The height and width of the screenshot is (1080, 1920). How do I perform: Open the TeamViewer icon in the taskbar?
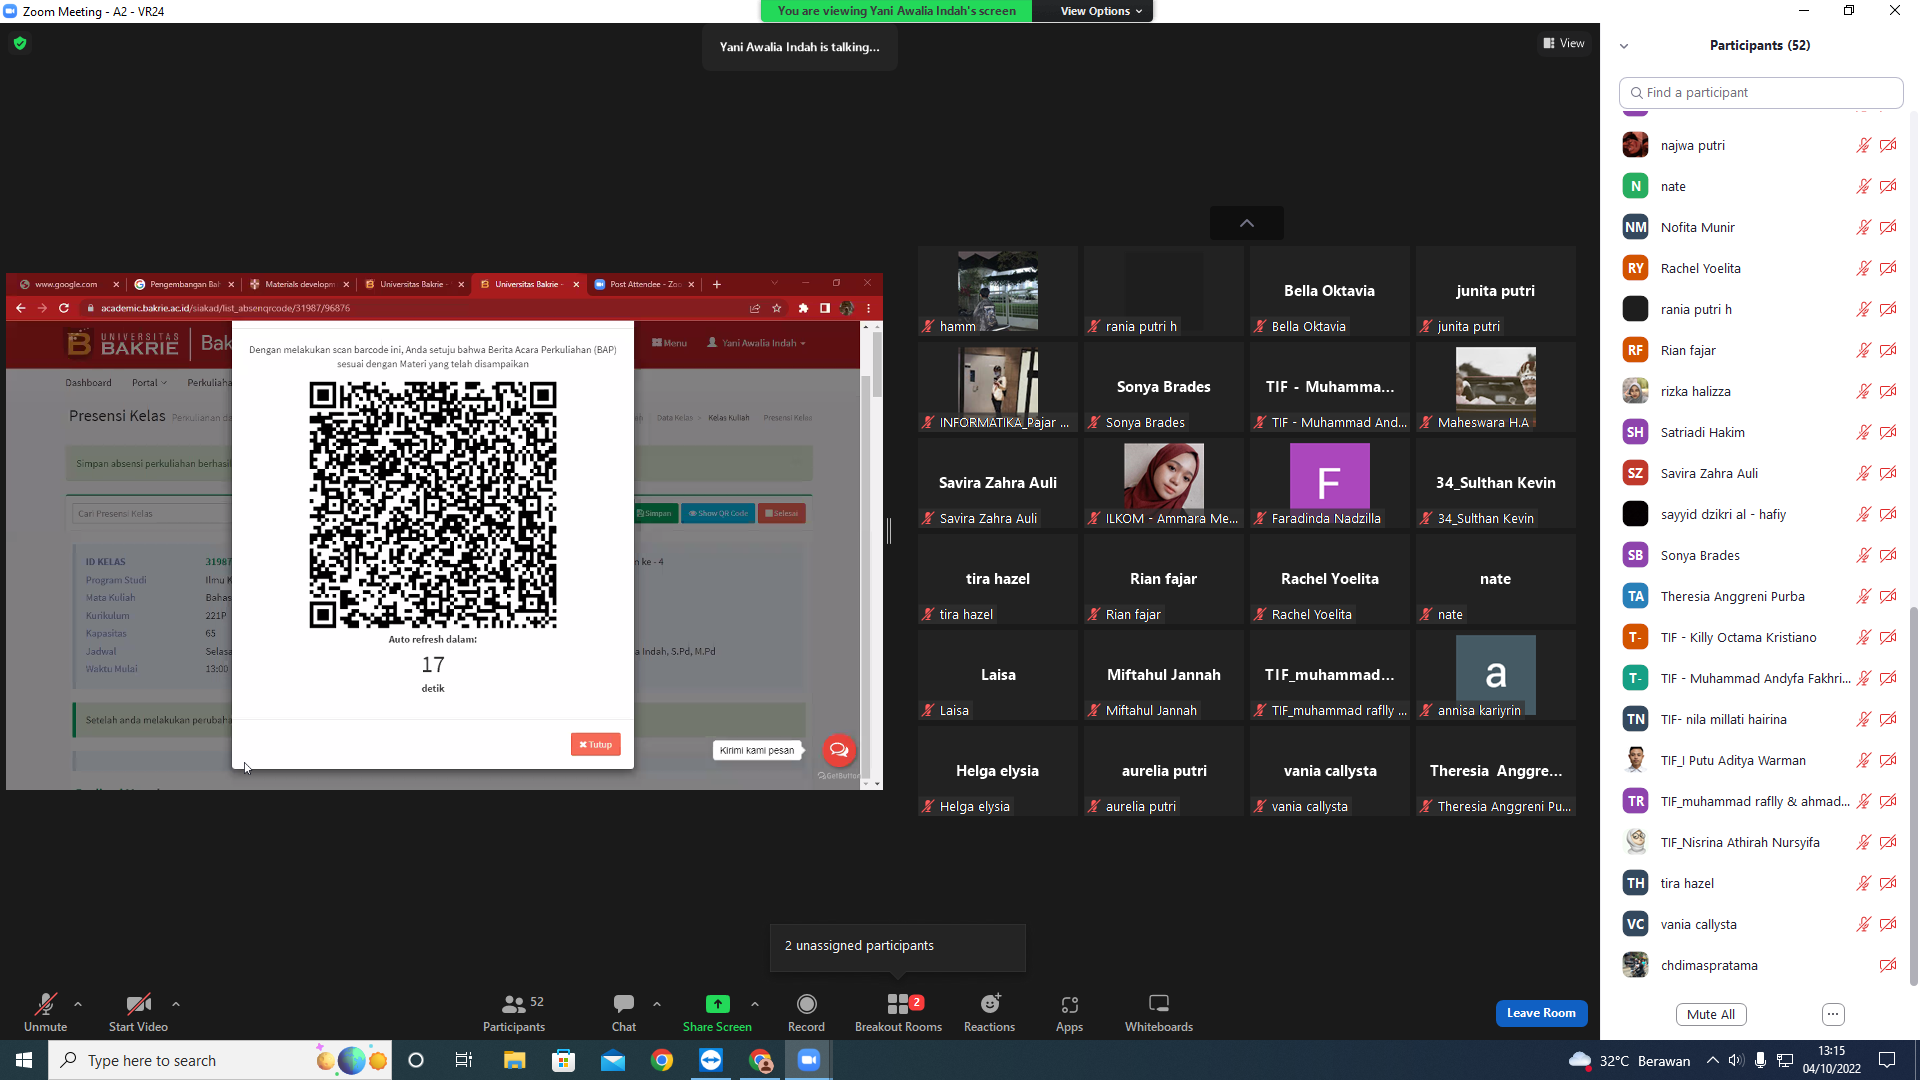[x=711, y=1060]
